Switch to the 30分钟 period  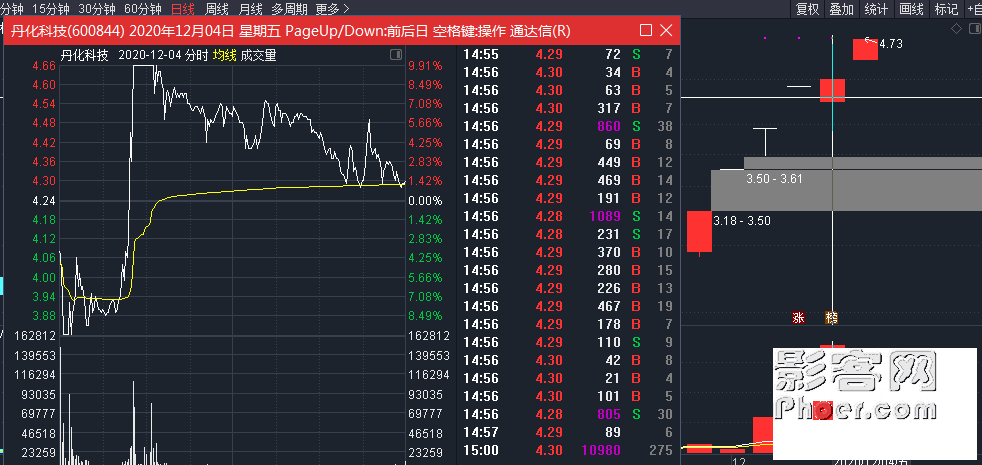[97, 9]
